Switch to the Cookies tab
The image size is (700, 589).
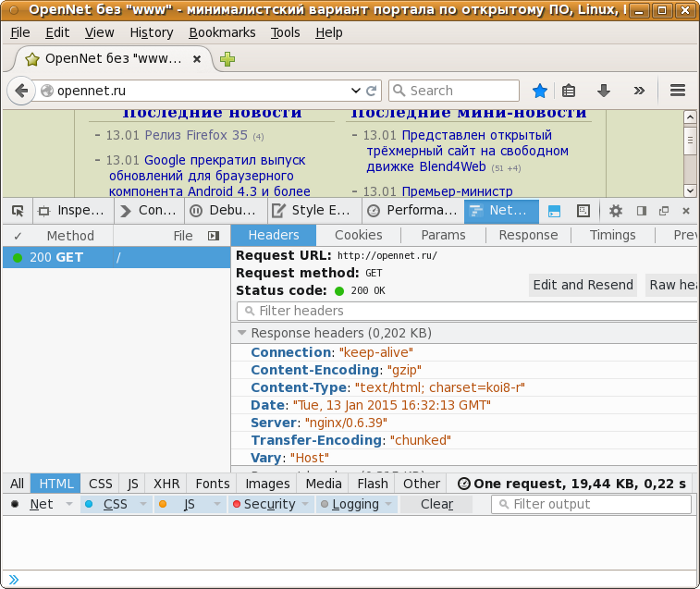(x=358, y=235)
